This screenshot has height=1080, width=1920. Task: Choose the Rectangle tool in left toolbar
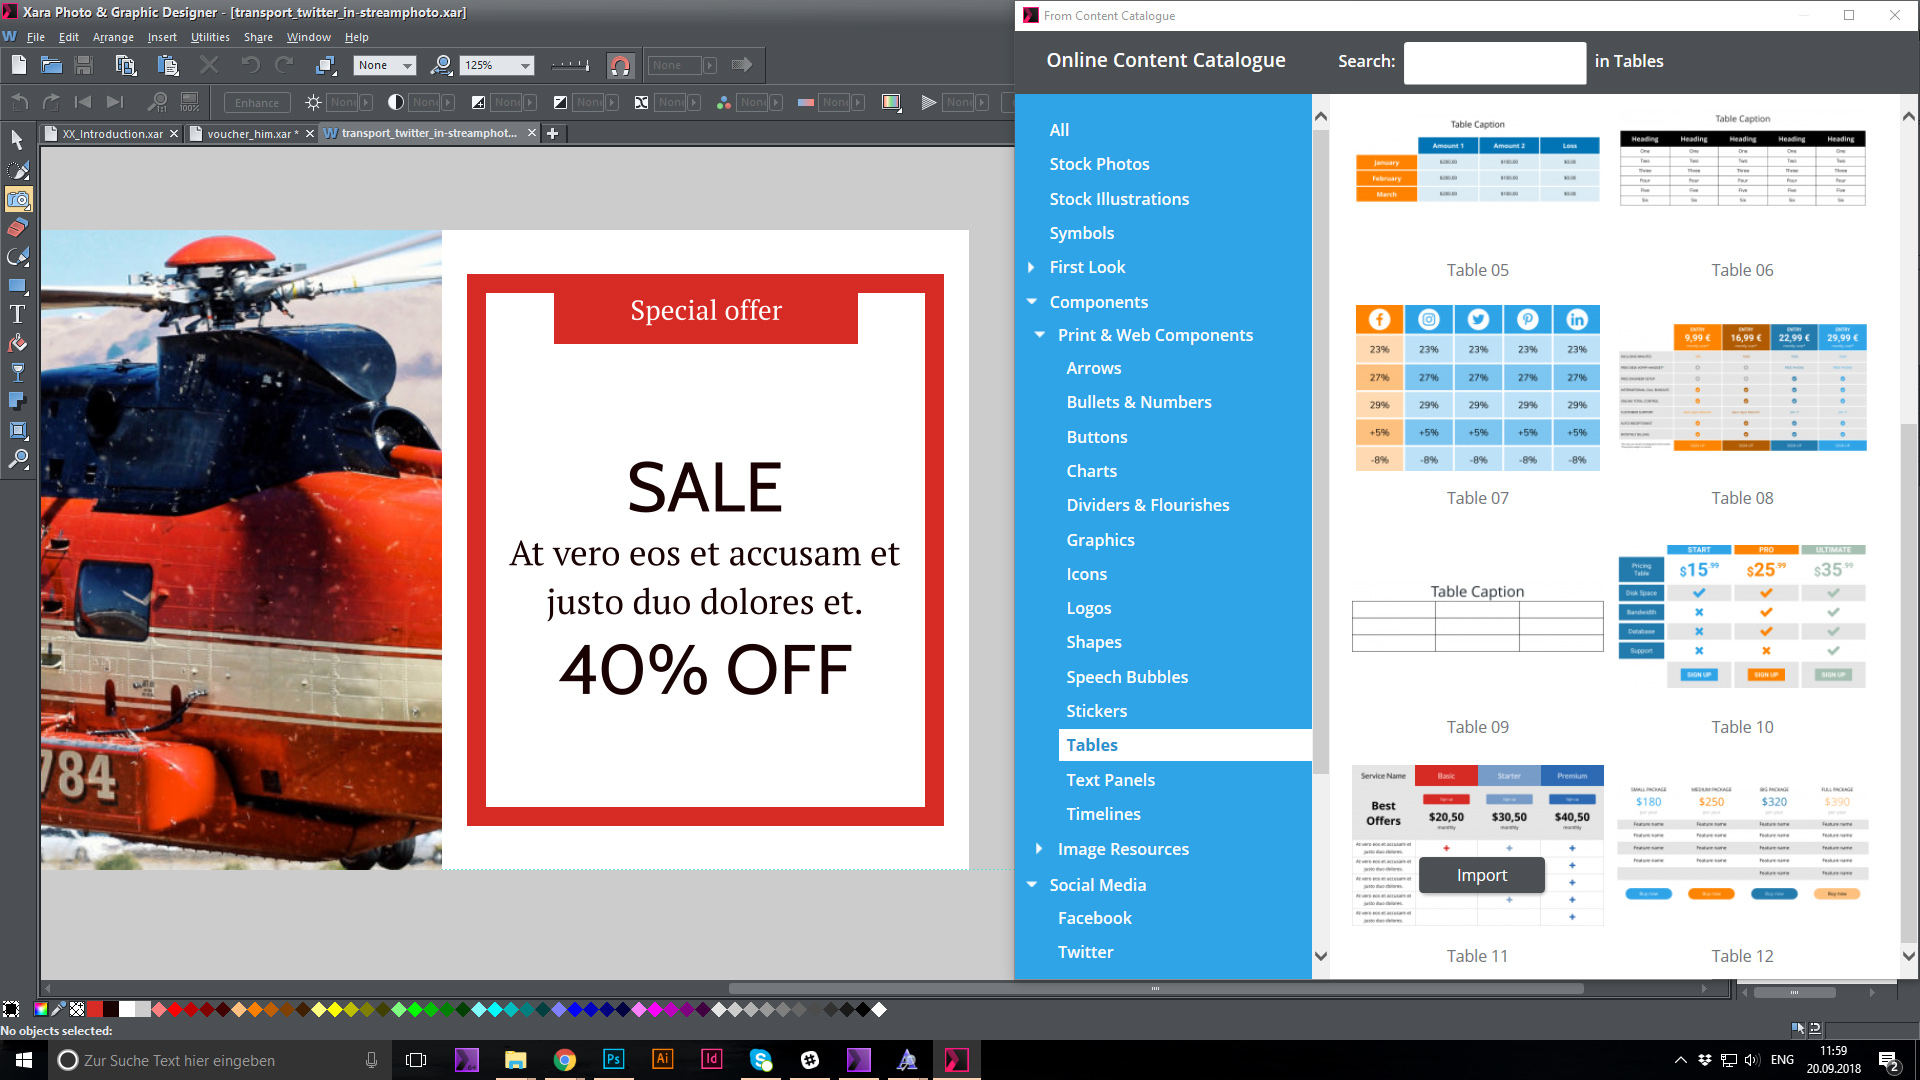point(17,286)
